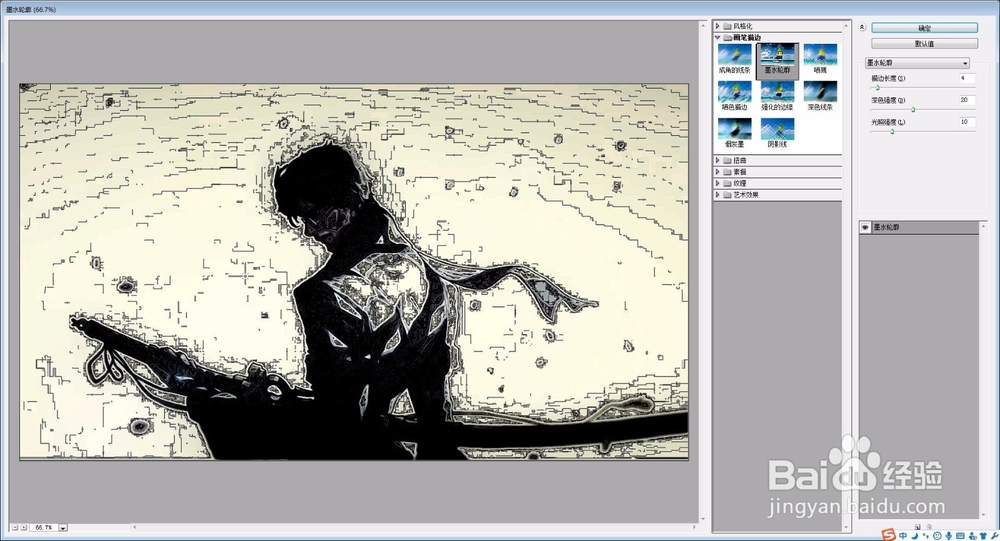Click the Sogou soft keyboard icon
This screenshot has height=541, width=1000.
pos(960,536)
